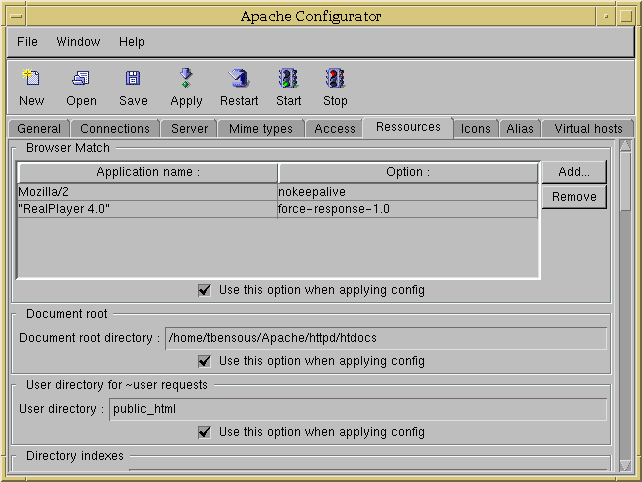Click the Add... button
642x482 pixels.
(x=574, y=172)
